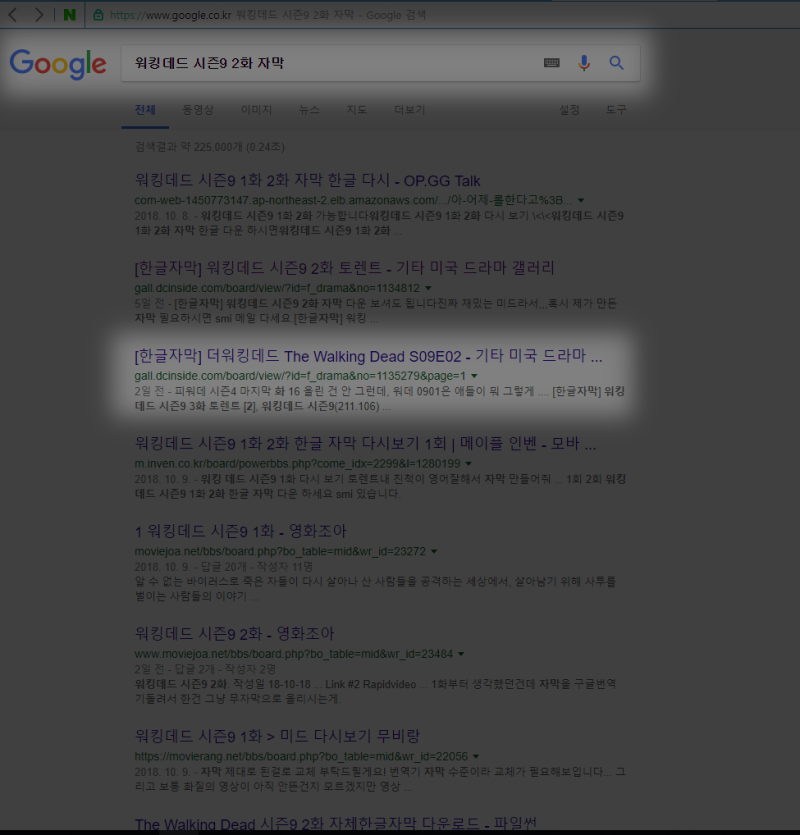The width and height of the screenshot is (800, 835).
Task: Click the movierang.net URL text
Action: pyautogui.click(x=301, y=757)
